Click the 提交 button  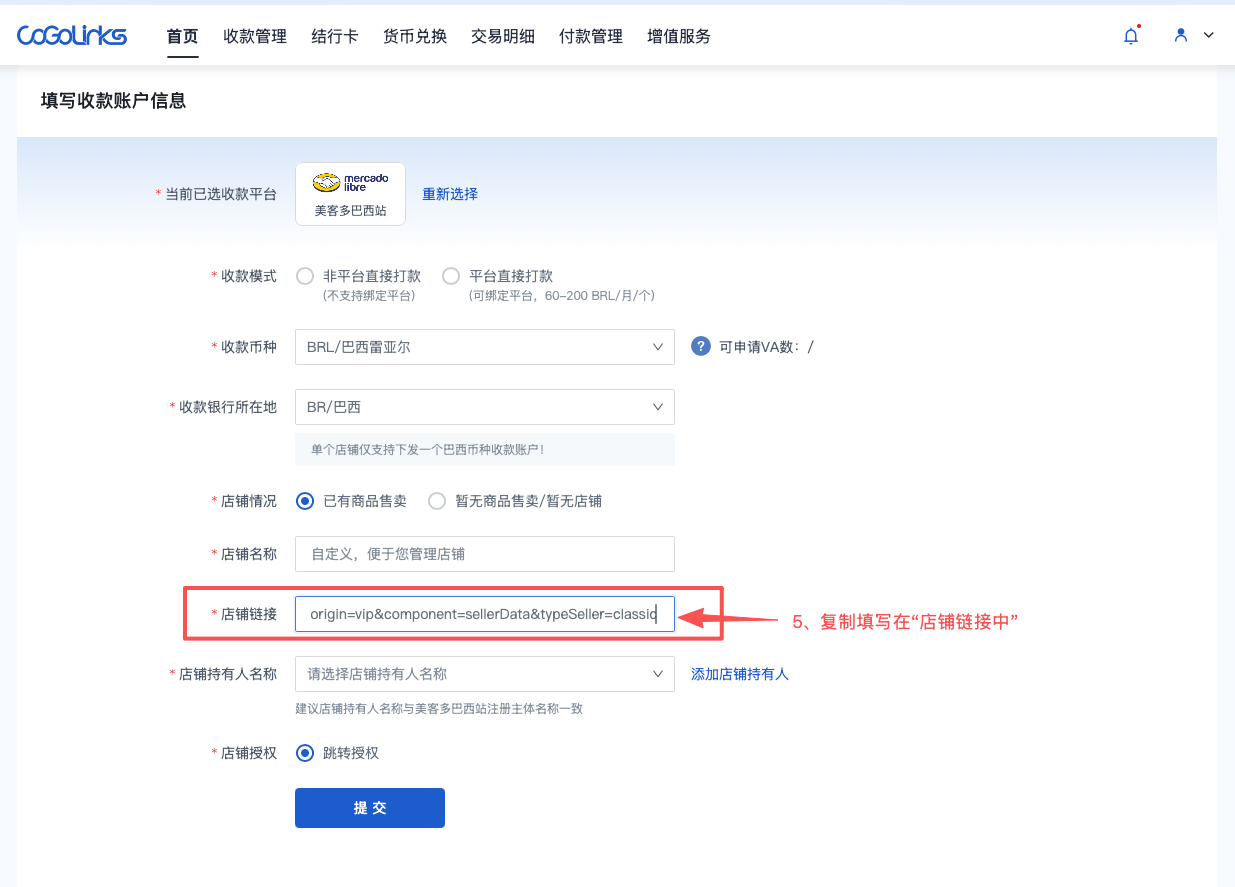point(370,808)
